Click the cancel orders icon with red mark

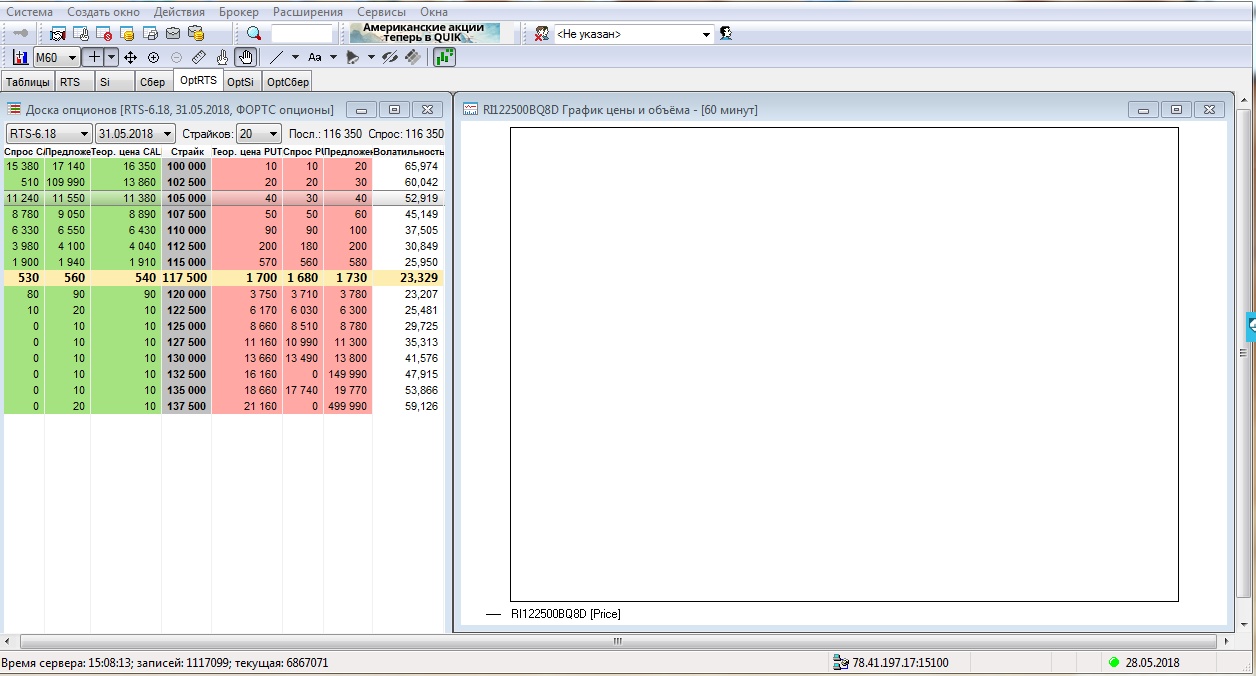tap(104, 34)
